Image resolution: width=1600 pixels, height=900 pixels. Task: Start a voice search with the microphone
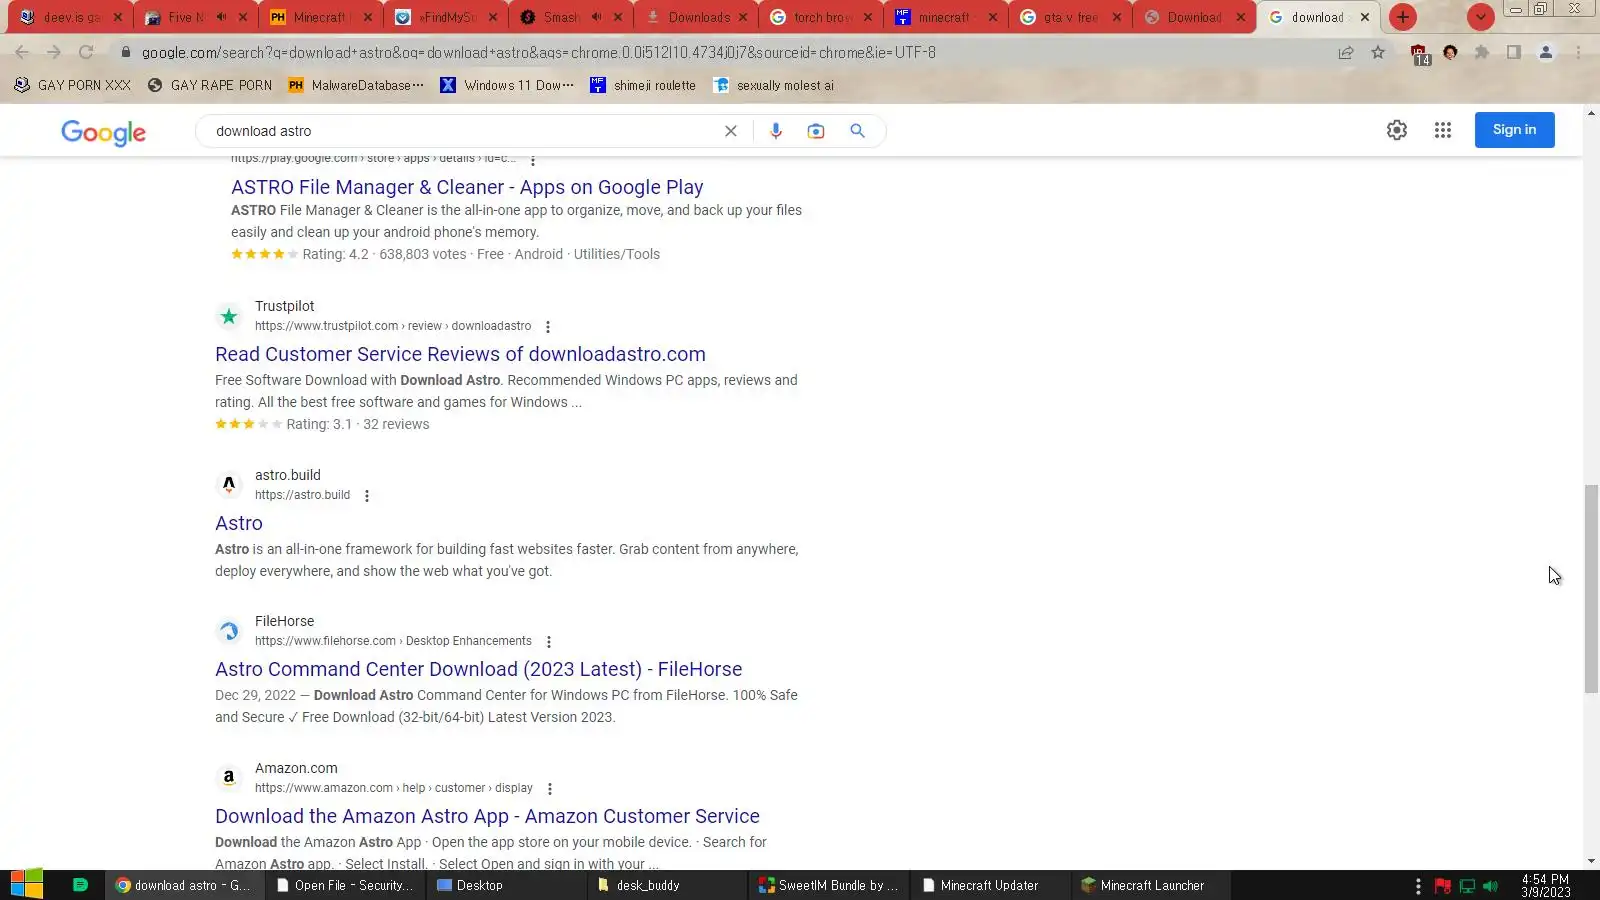click(x=776, y=131)
